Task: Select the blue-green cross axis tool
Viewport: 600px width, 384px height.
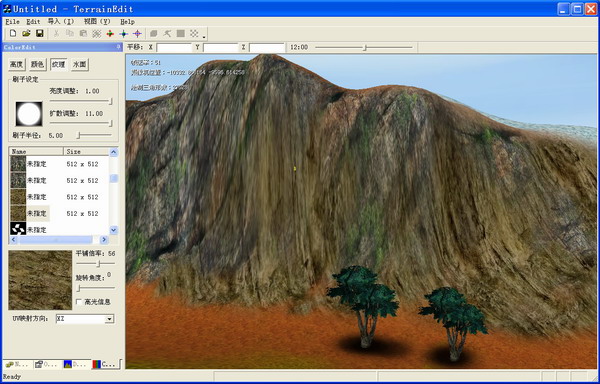Action: coord(124,34)
